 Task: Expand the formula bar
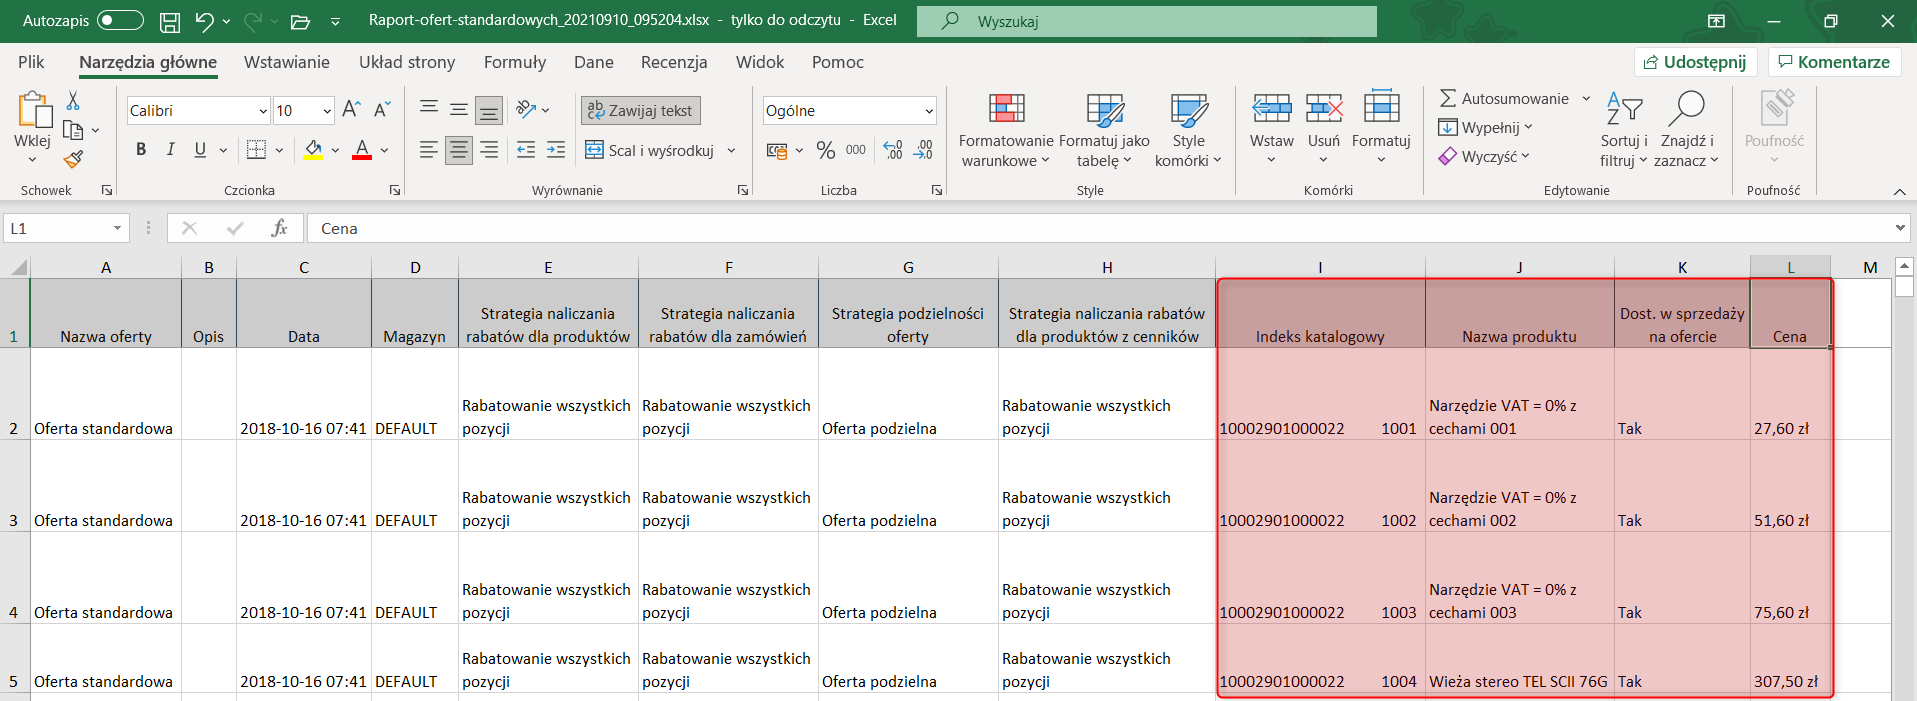click(x=1900, y=229)
